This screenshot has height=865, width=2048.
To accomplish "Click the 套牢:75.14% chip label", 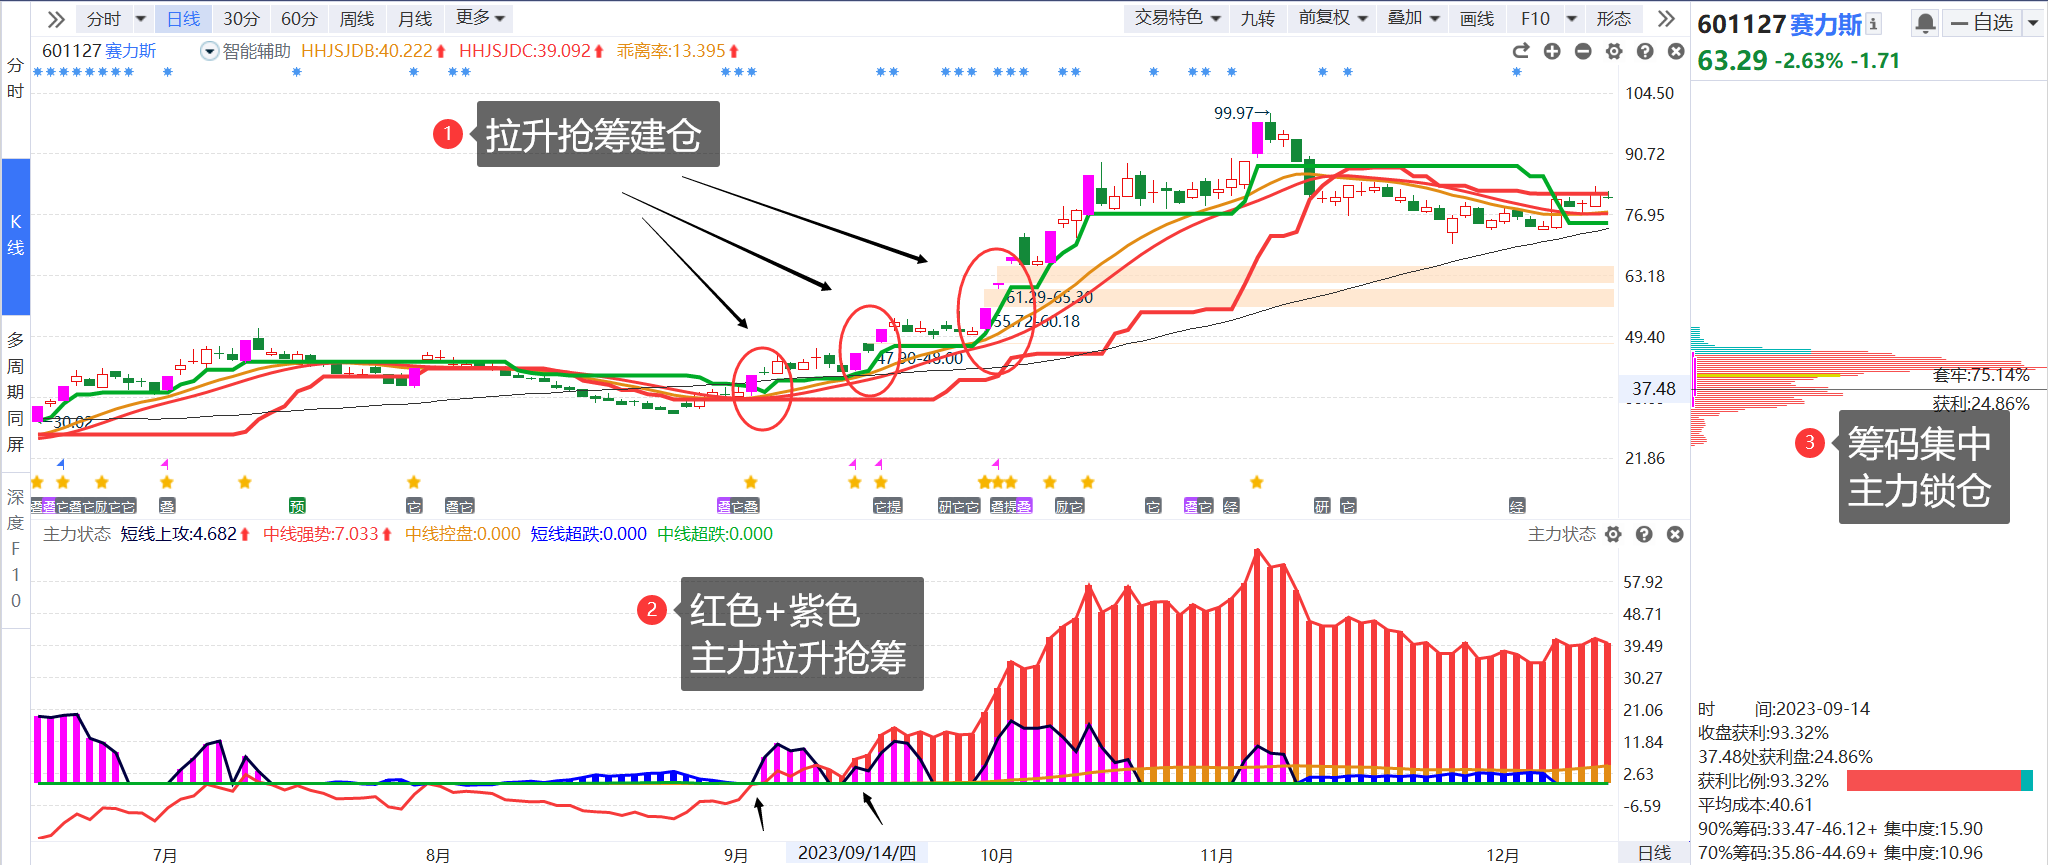I will coord(1981,375).
